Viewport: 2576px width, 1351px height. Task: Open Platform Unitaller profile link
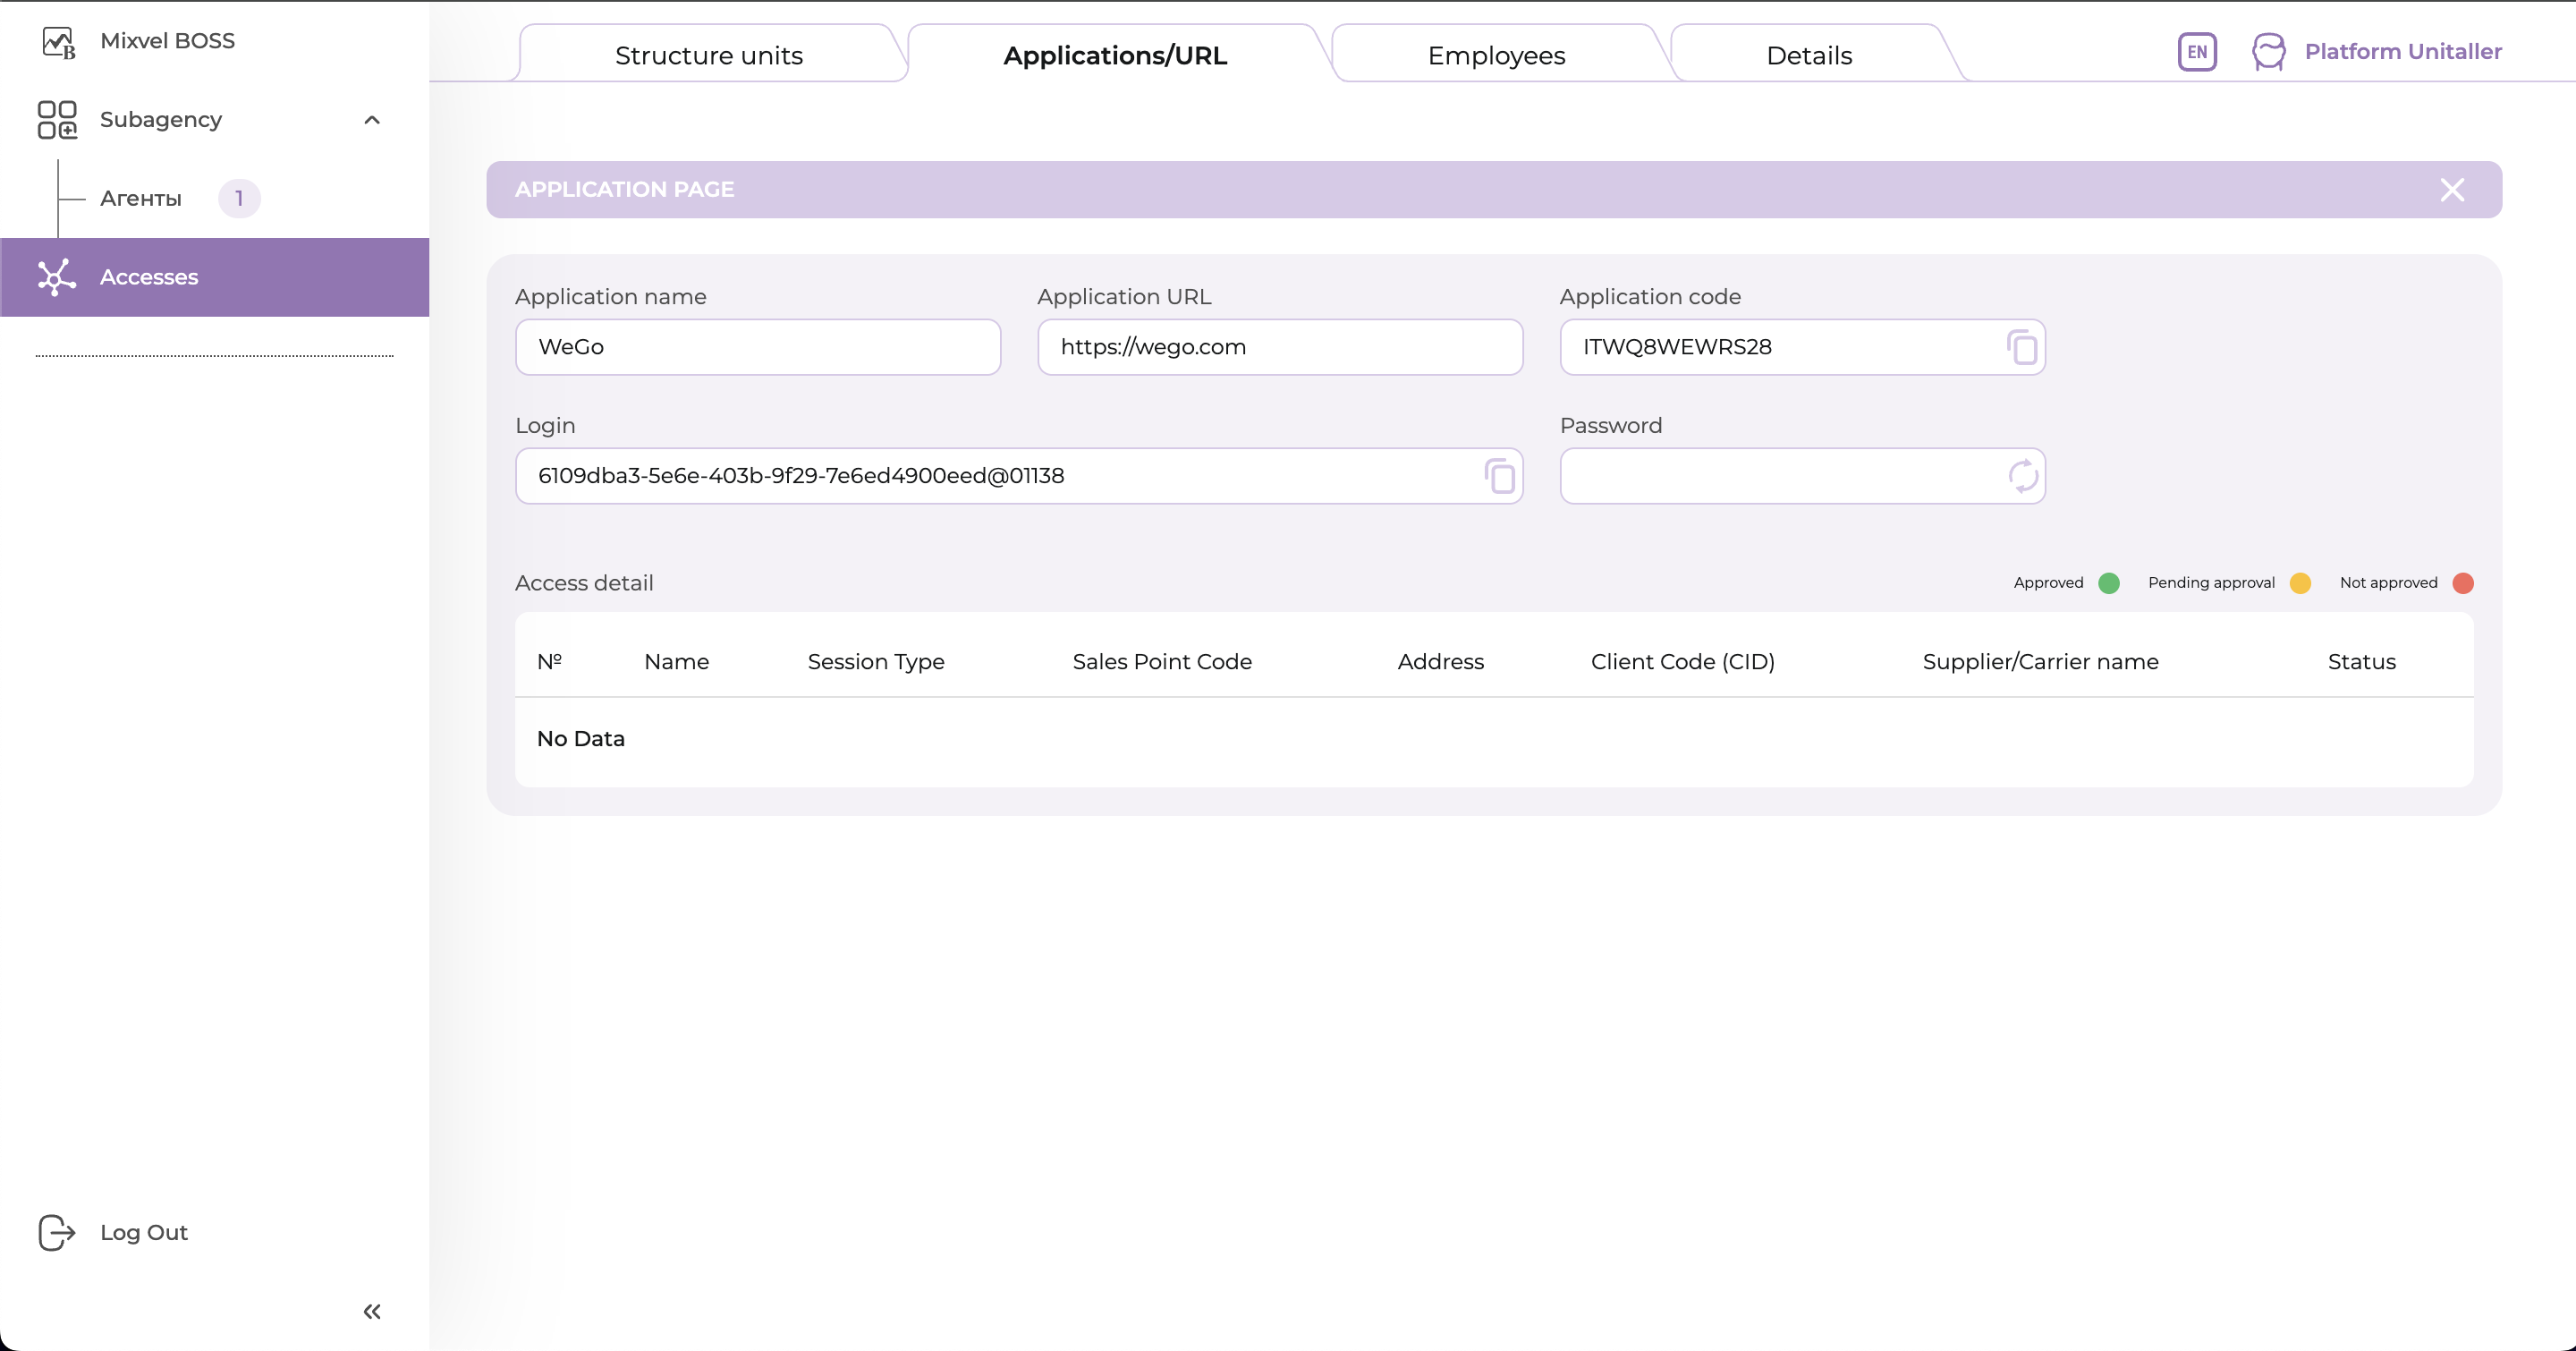coord(2402,52)
